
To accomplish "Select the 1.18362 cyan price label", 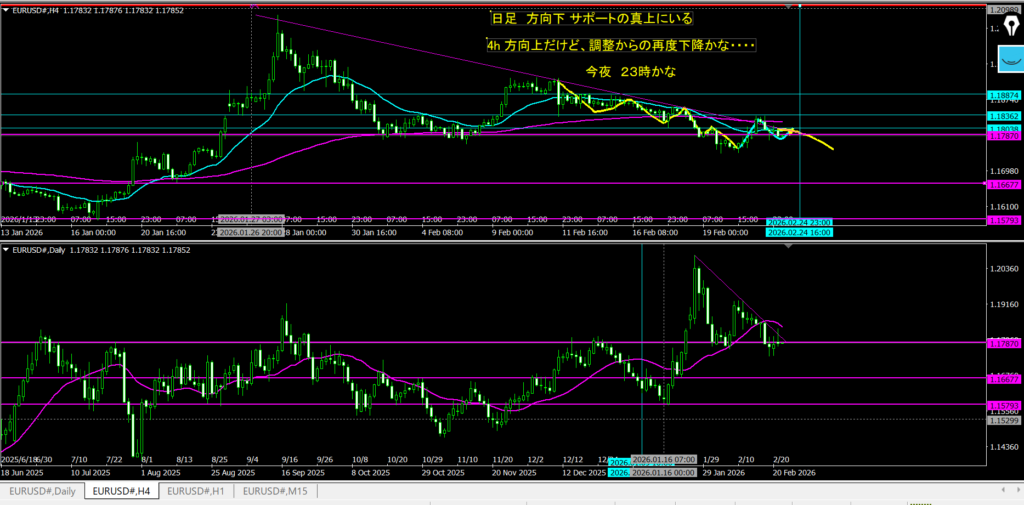I will click(x=1004, y=117).
